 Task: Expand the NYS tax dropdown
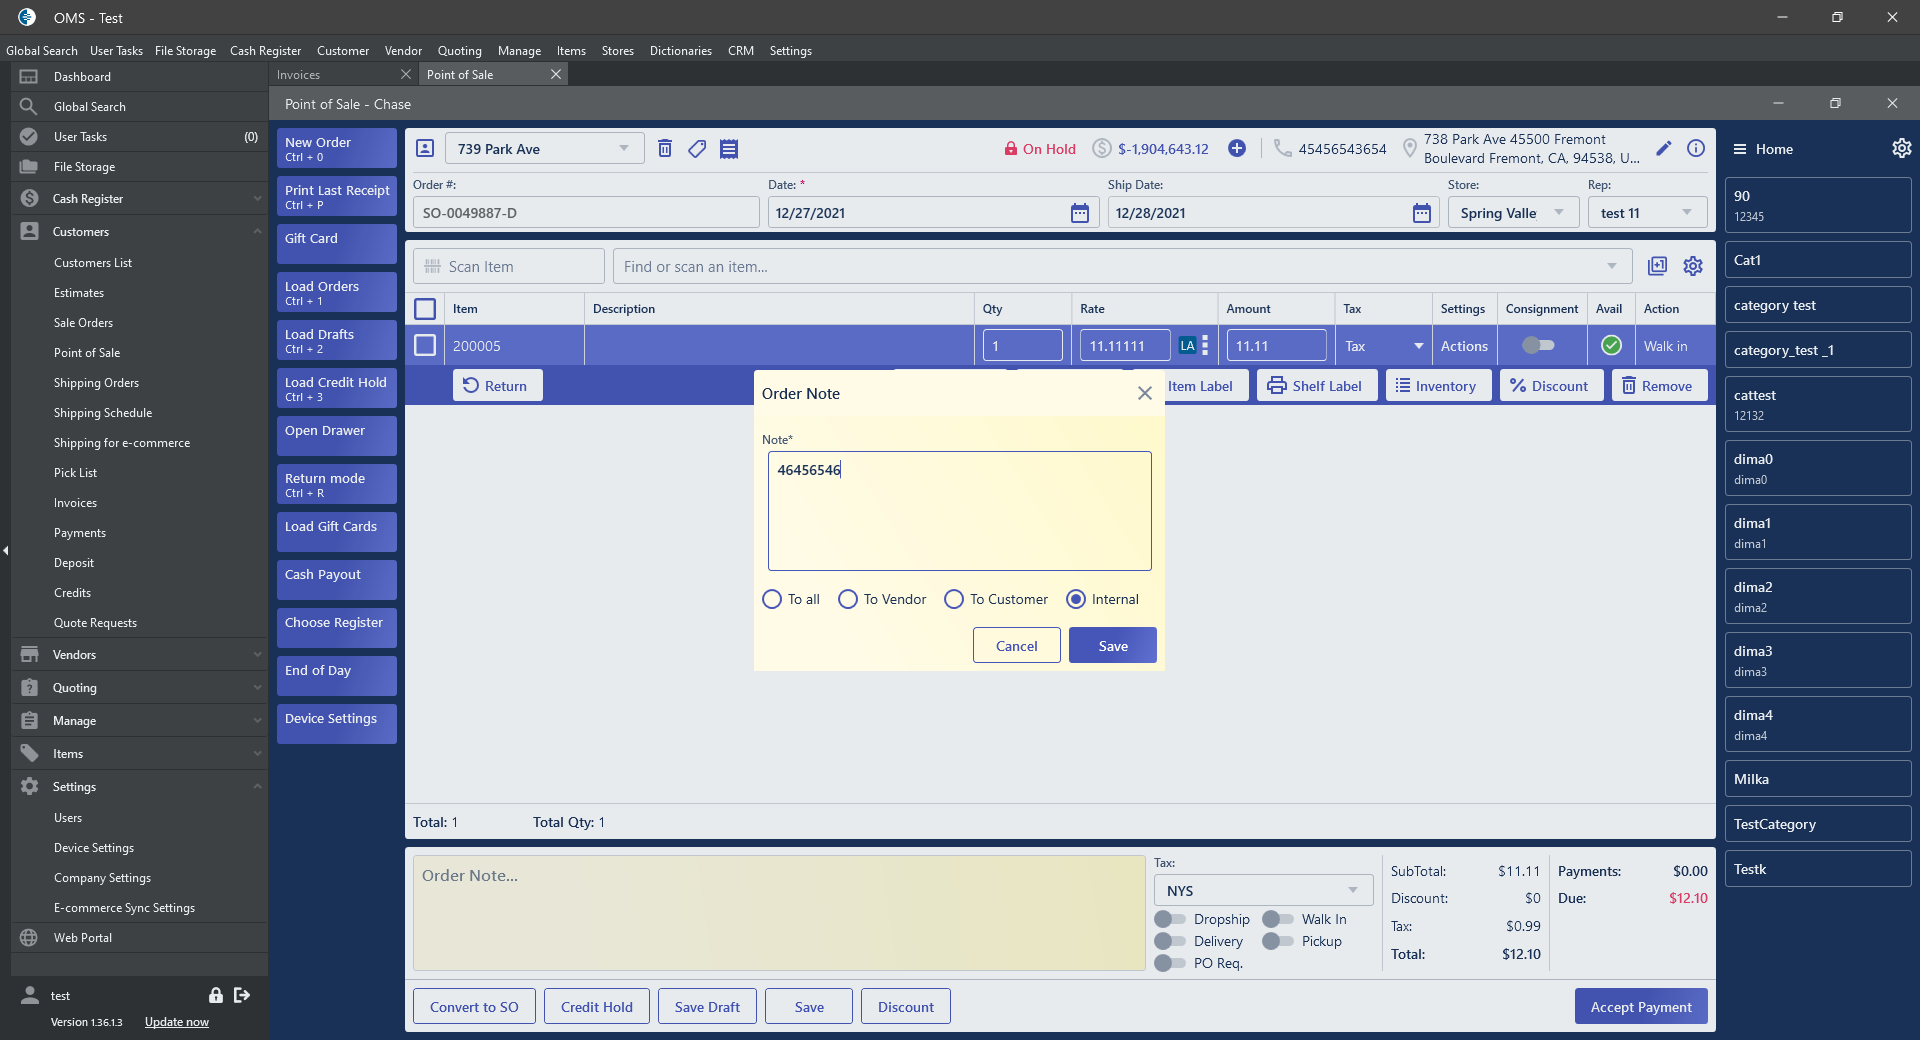tap(1263, 890)
